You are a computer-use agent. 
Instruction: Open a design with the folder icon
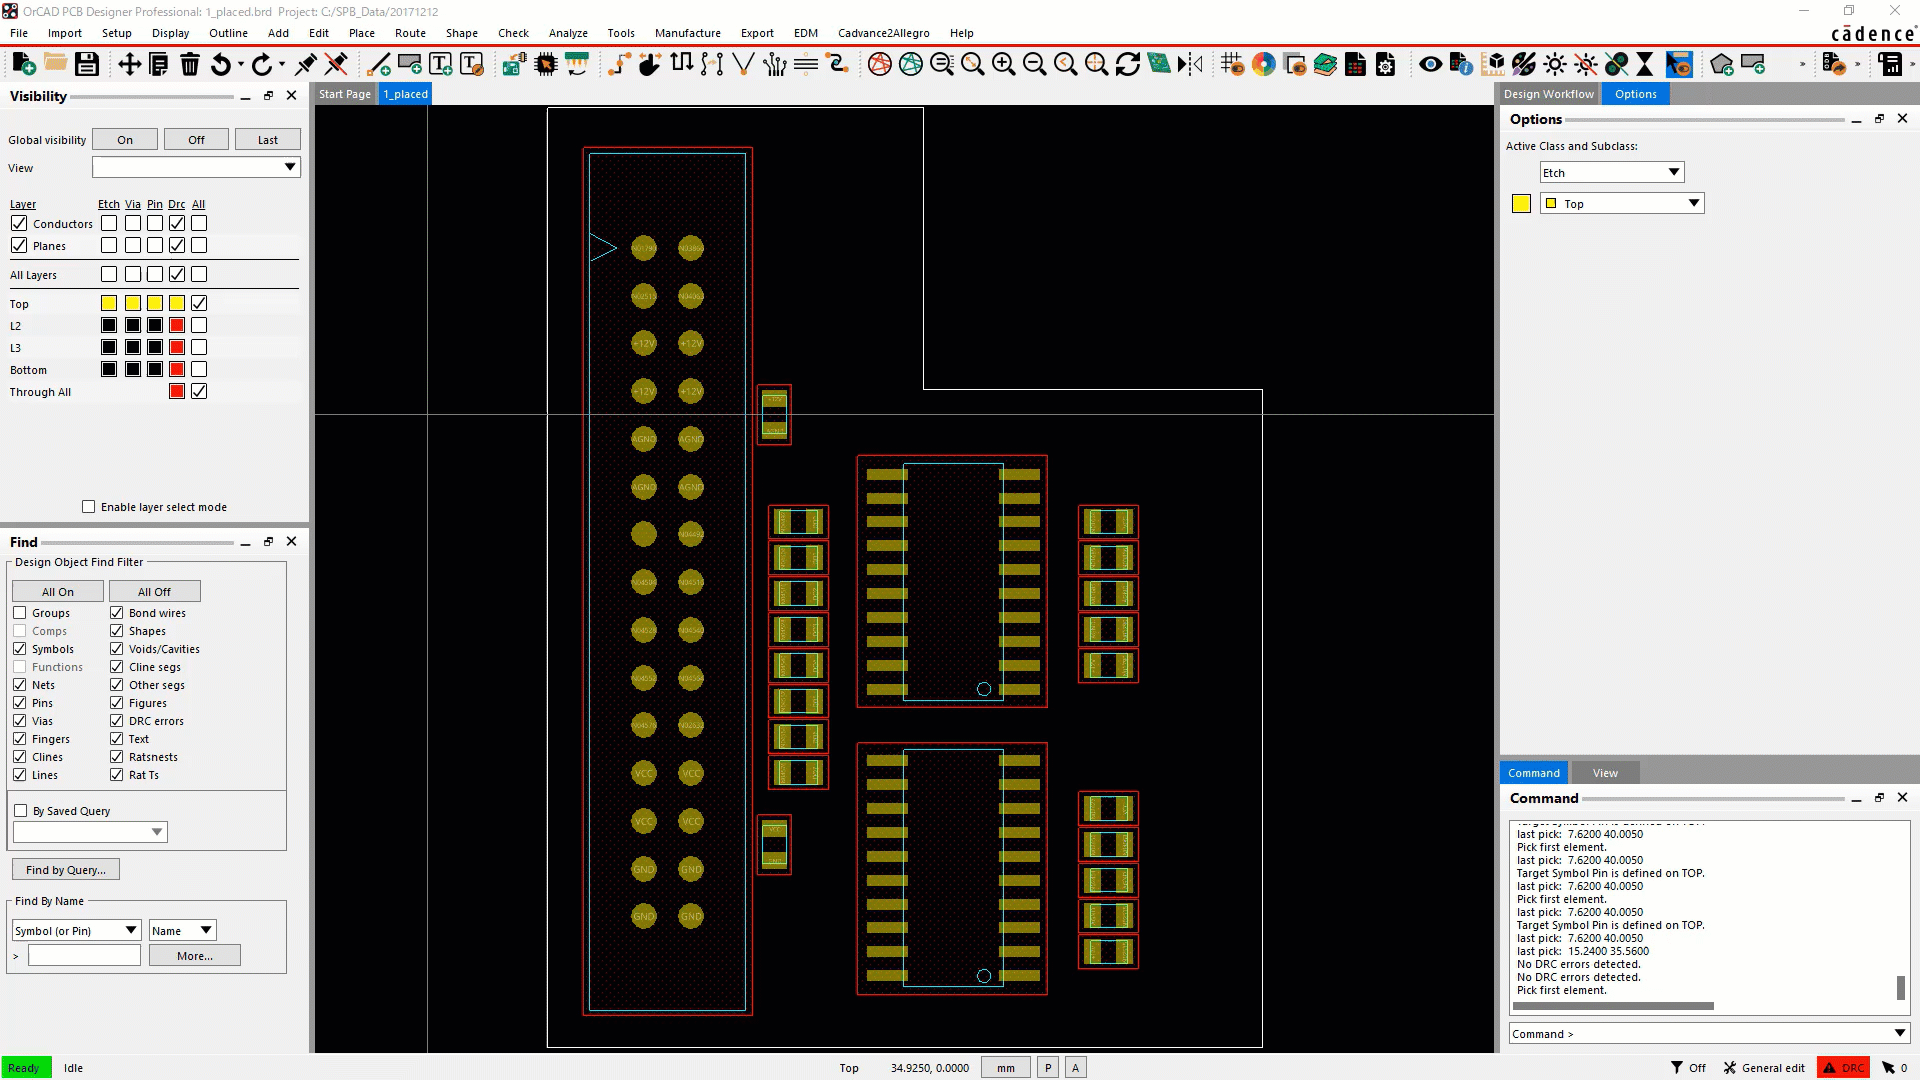point(55,64)
